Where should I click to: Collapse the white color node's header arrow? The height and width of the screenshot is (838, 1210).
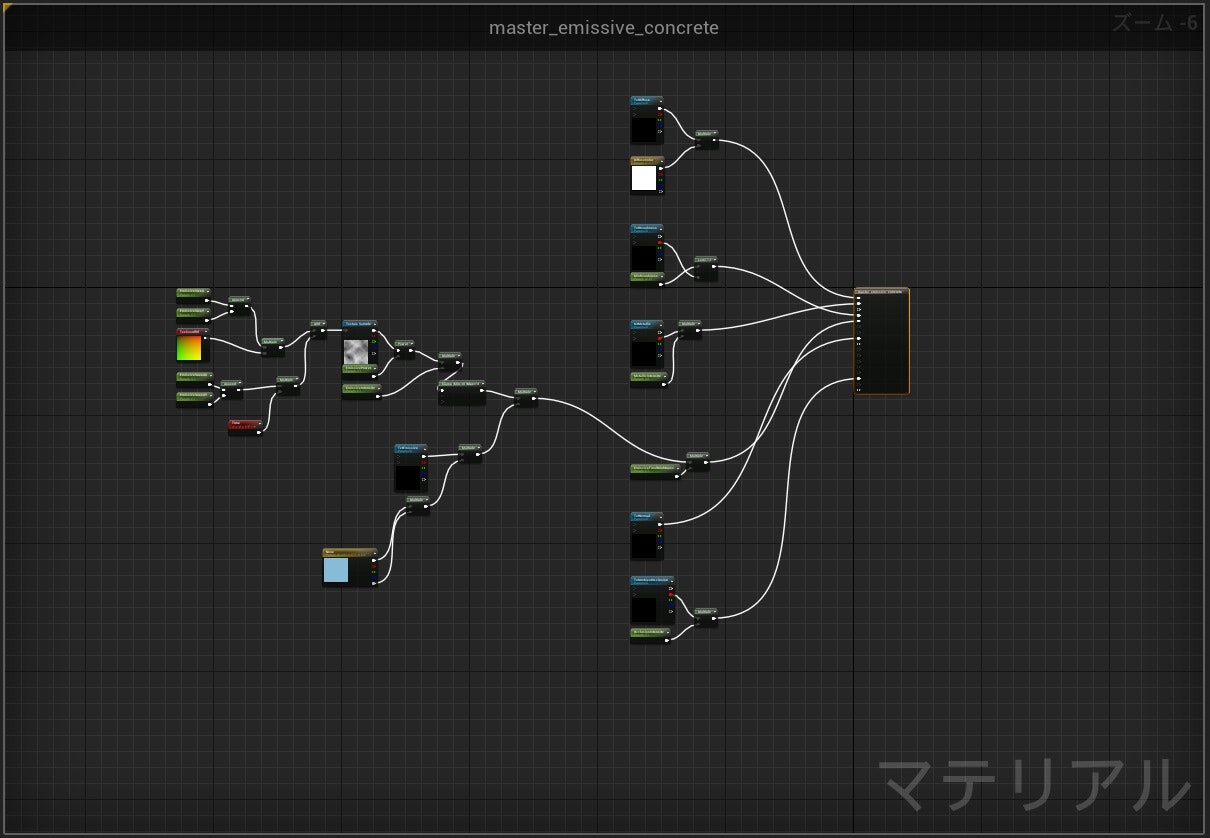tap(661, 161)
